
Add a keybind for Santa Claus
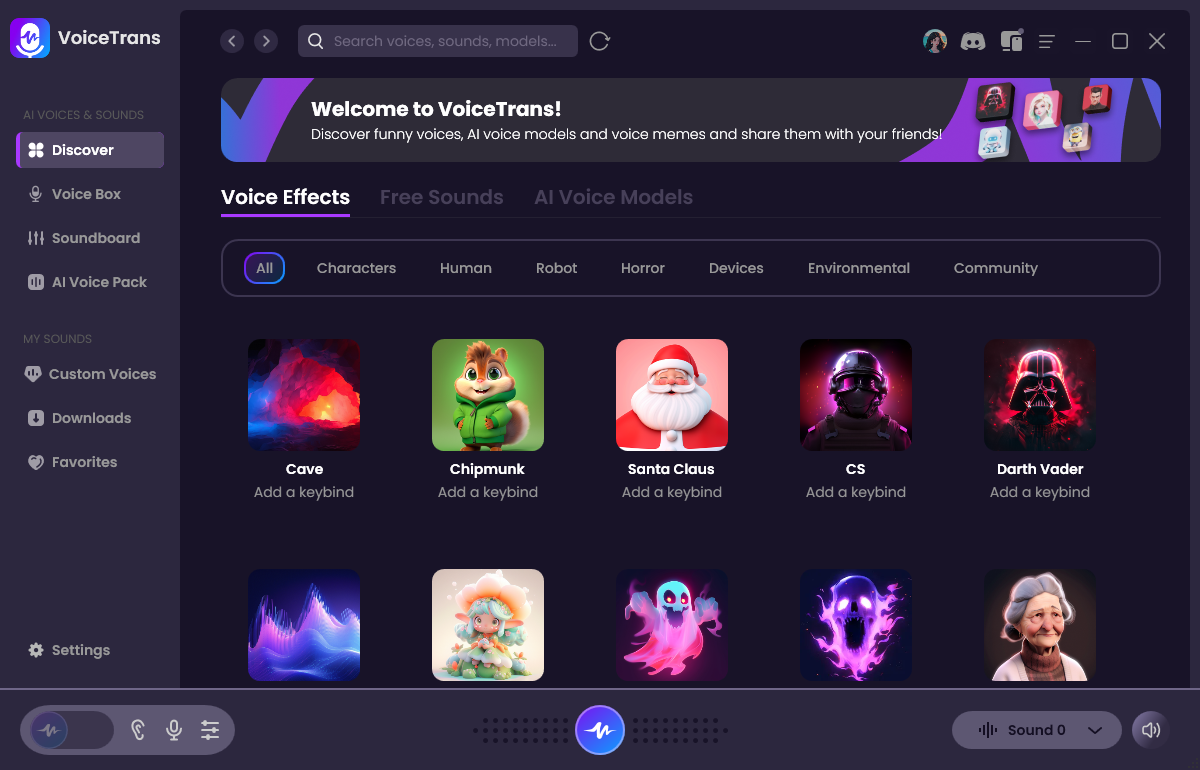click(671, 492)
